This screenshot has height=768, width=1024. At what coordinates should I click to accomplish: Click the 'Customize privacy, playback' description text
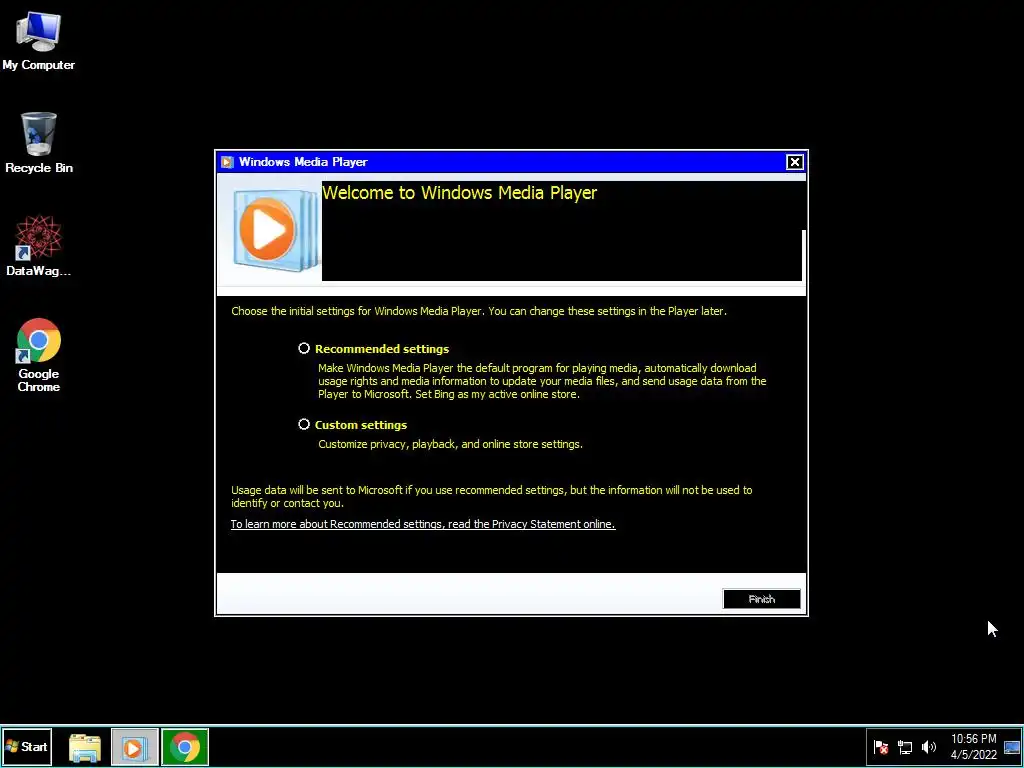(x=450, y=444)
